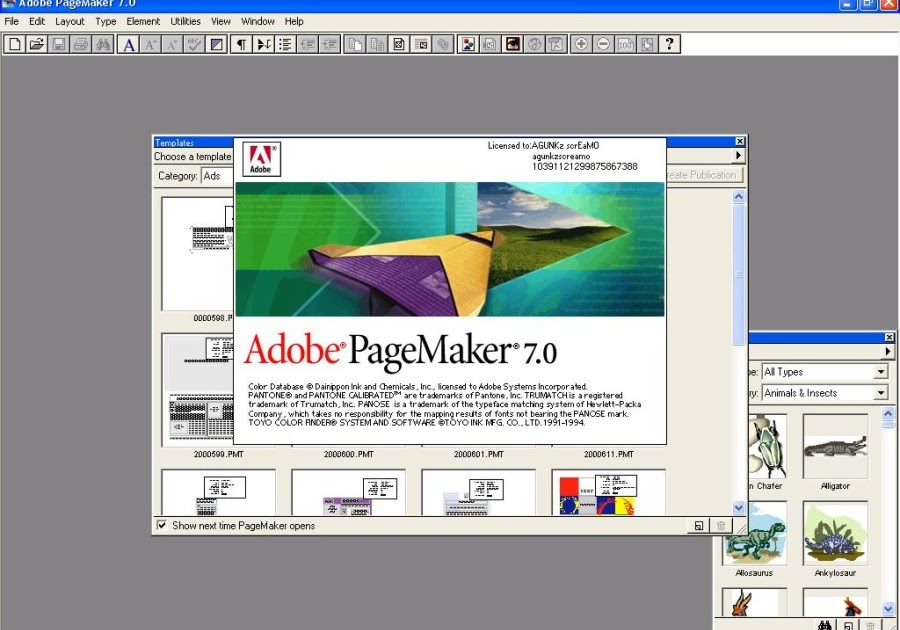Screen dimensions: 900x630
Task: Click the Zoom In plus icon
Action: pos(581,44)
